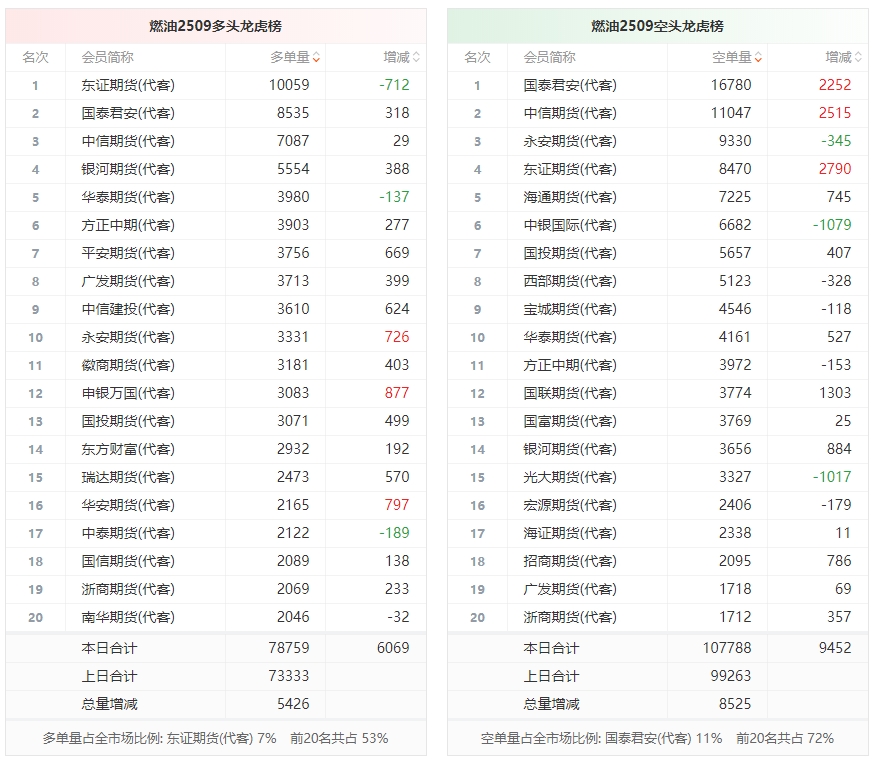Click 名次 header in long table
Screen dimensions: 877x759
pos(35,57)
